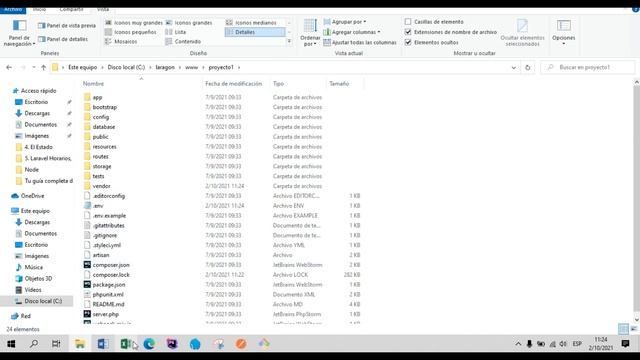
Task: Select the Lista layout
Action: [176, 32]
